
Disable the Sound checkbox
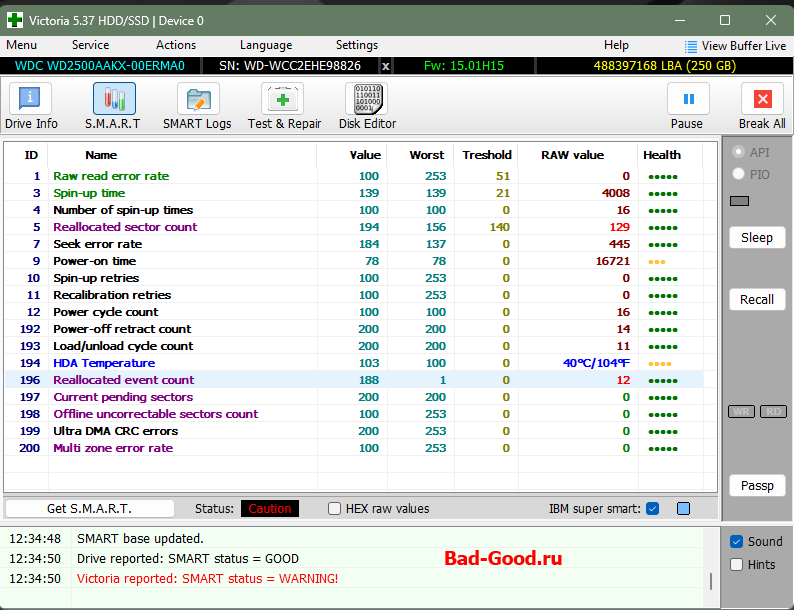click(737, 542)
